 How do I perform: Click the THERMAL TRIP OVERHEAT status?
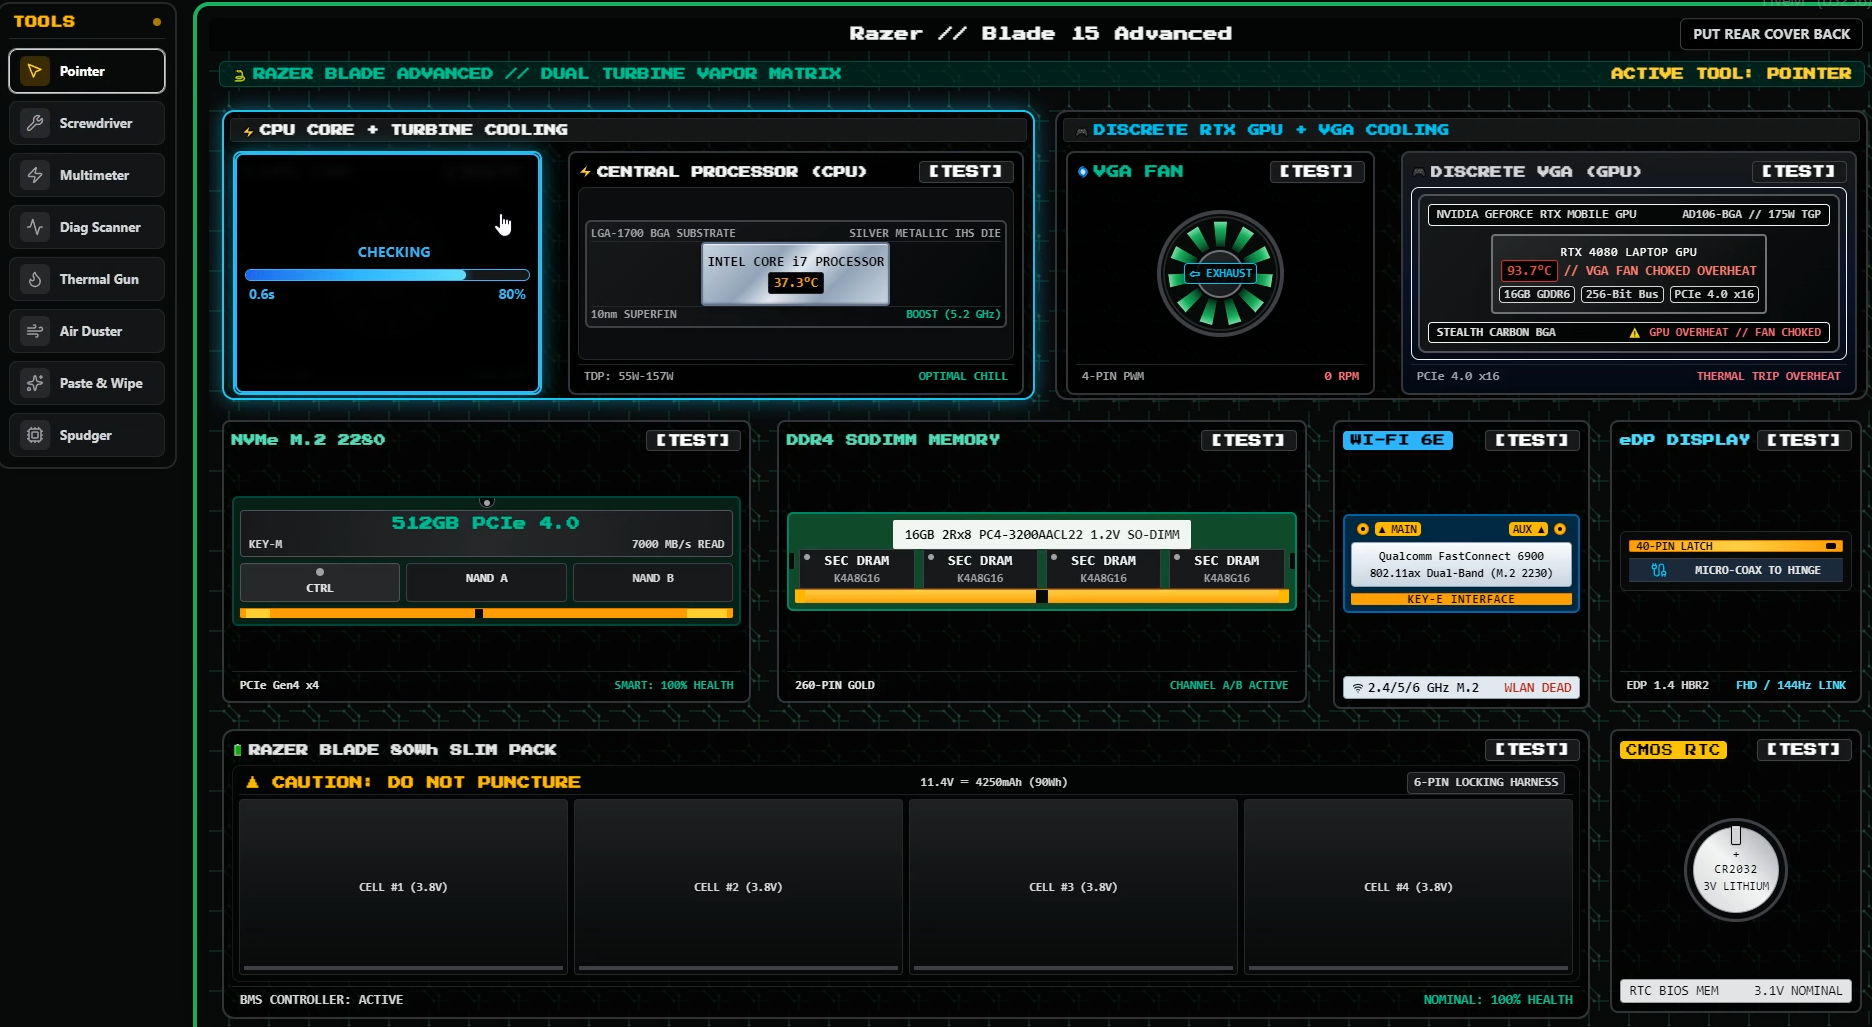tap(1768, 376)
